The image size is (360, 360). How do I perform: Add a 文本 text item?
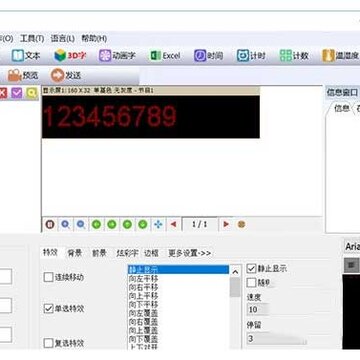26,56
